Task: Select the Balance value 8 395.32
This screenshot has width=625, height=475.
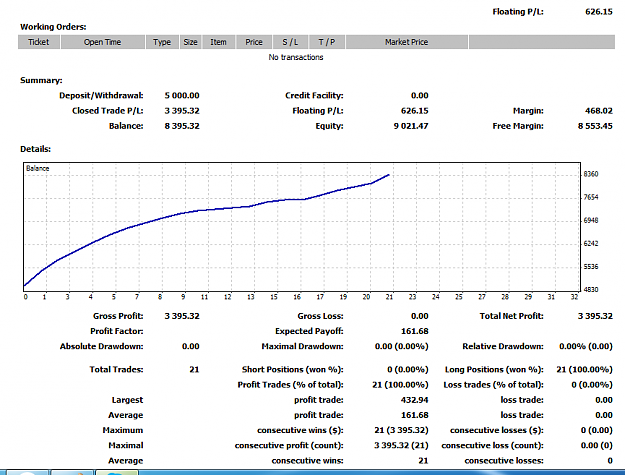Action: coord(182,126)
